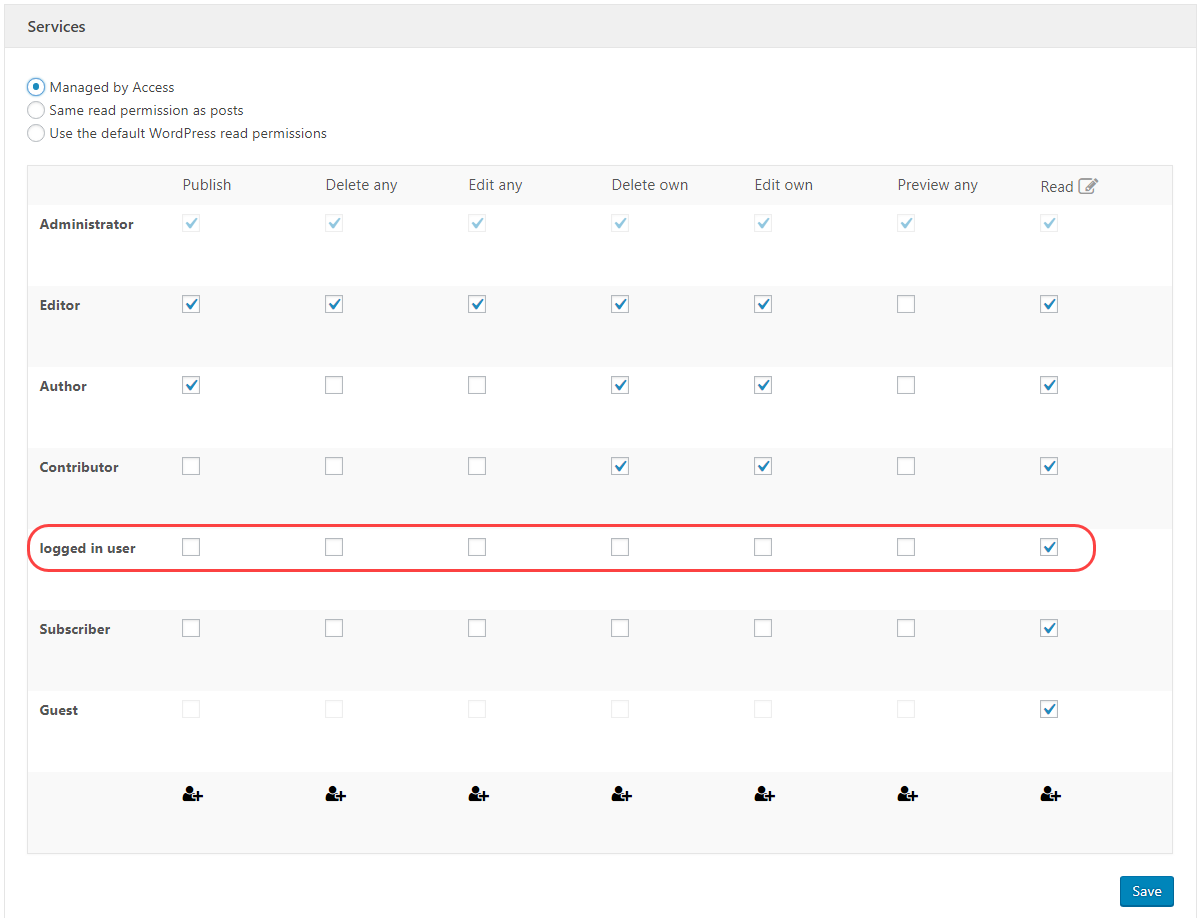Click the Author role label
The width and height of the screenshot is (1200, 918).
[63, 386]
